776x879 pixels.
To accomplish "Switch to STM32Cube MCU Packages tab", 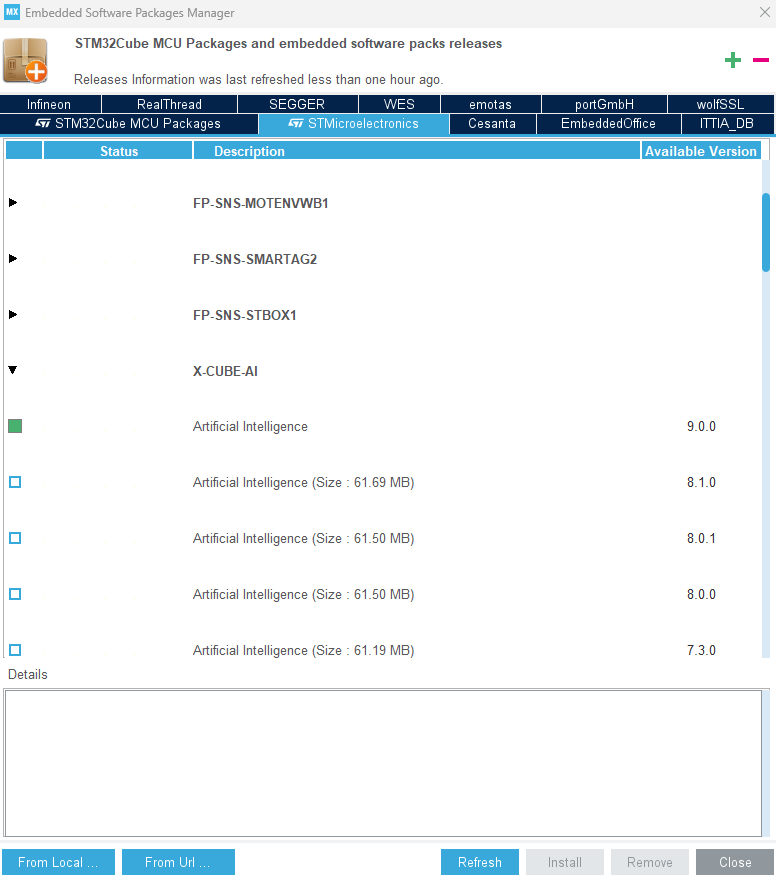I will click(x=129, y=124).
